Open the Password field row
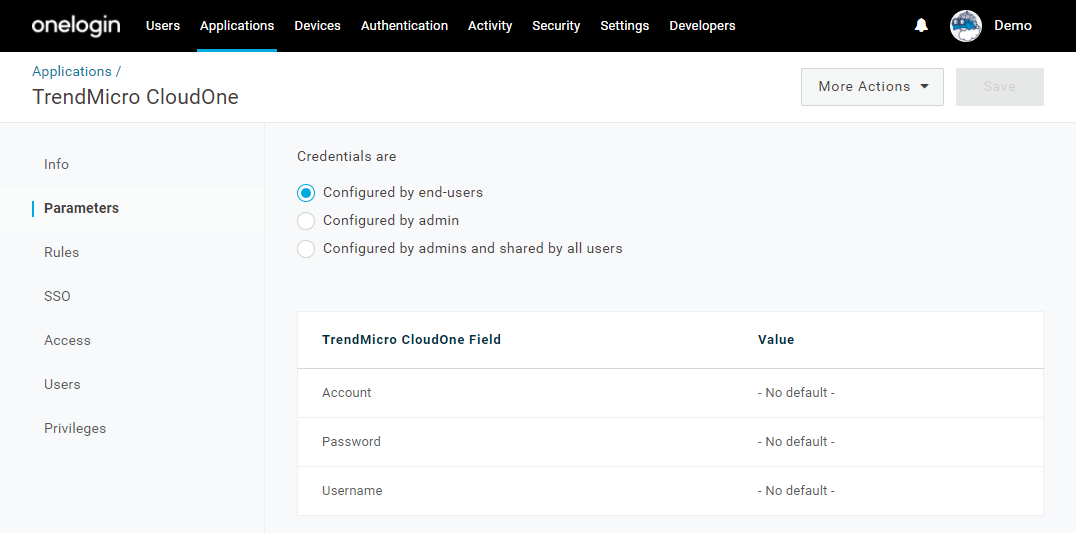This screenshot has width=1076, height=533. pyautogui.click(x=670, y=442)
